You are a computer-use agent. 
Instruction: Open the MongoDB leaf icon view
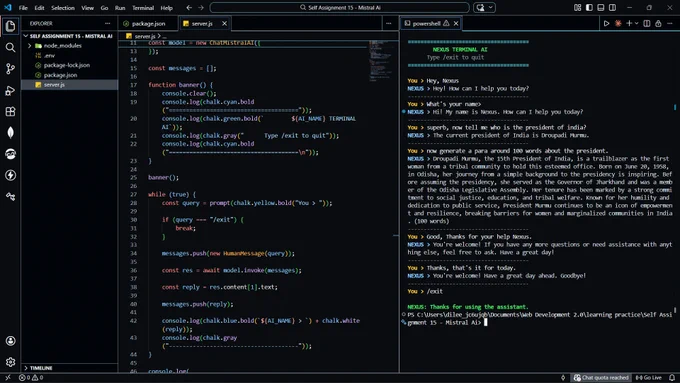point(10,132)
